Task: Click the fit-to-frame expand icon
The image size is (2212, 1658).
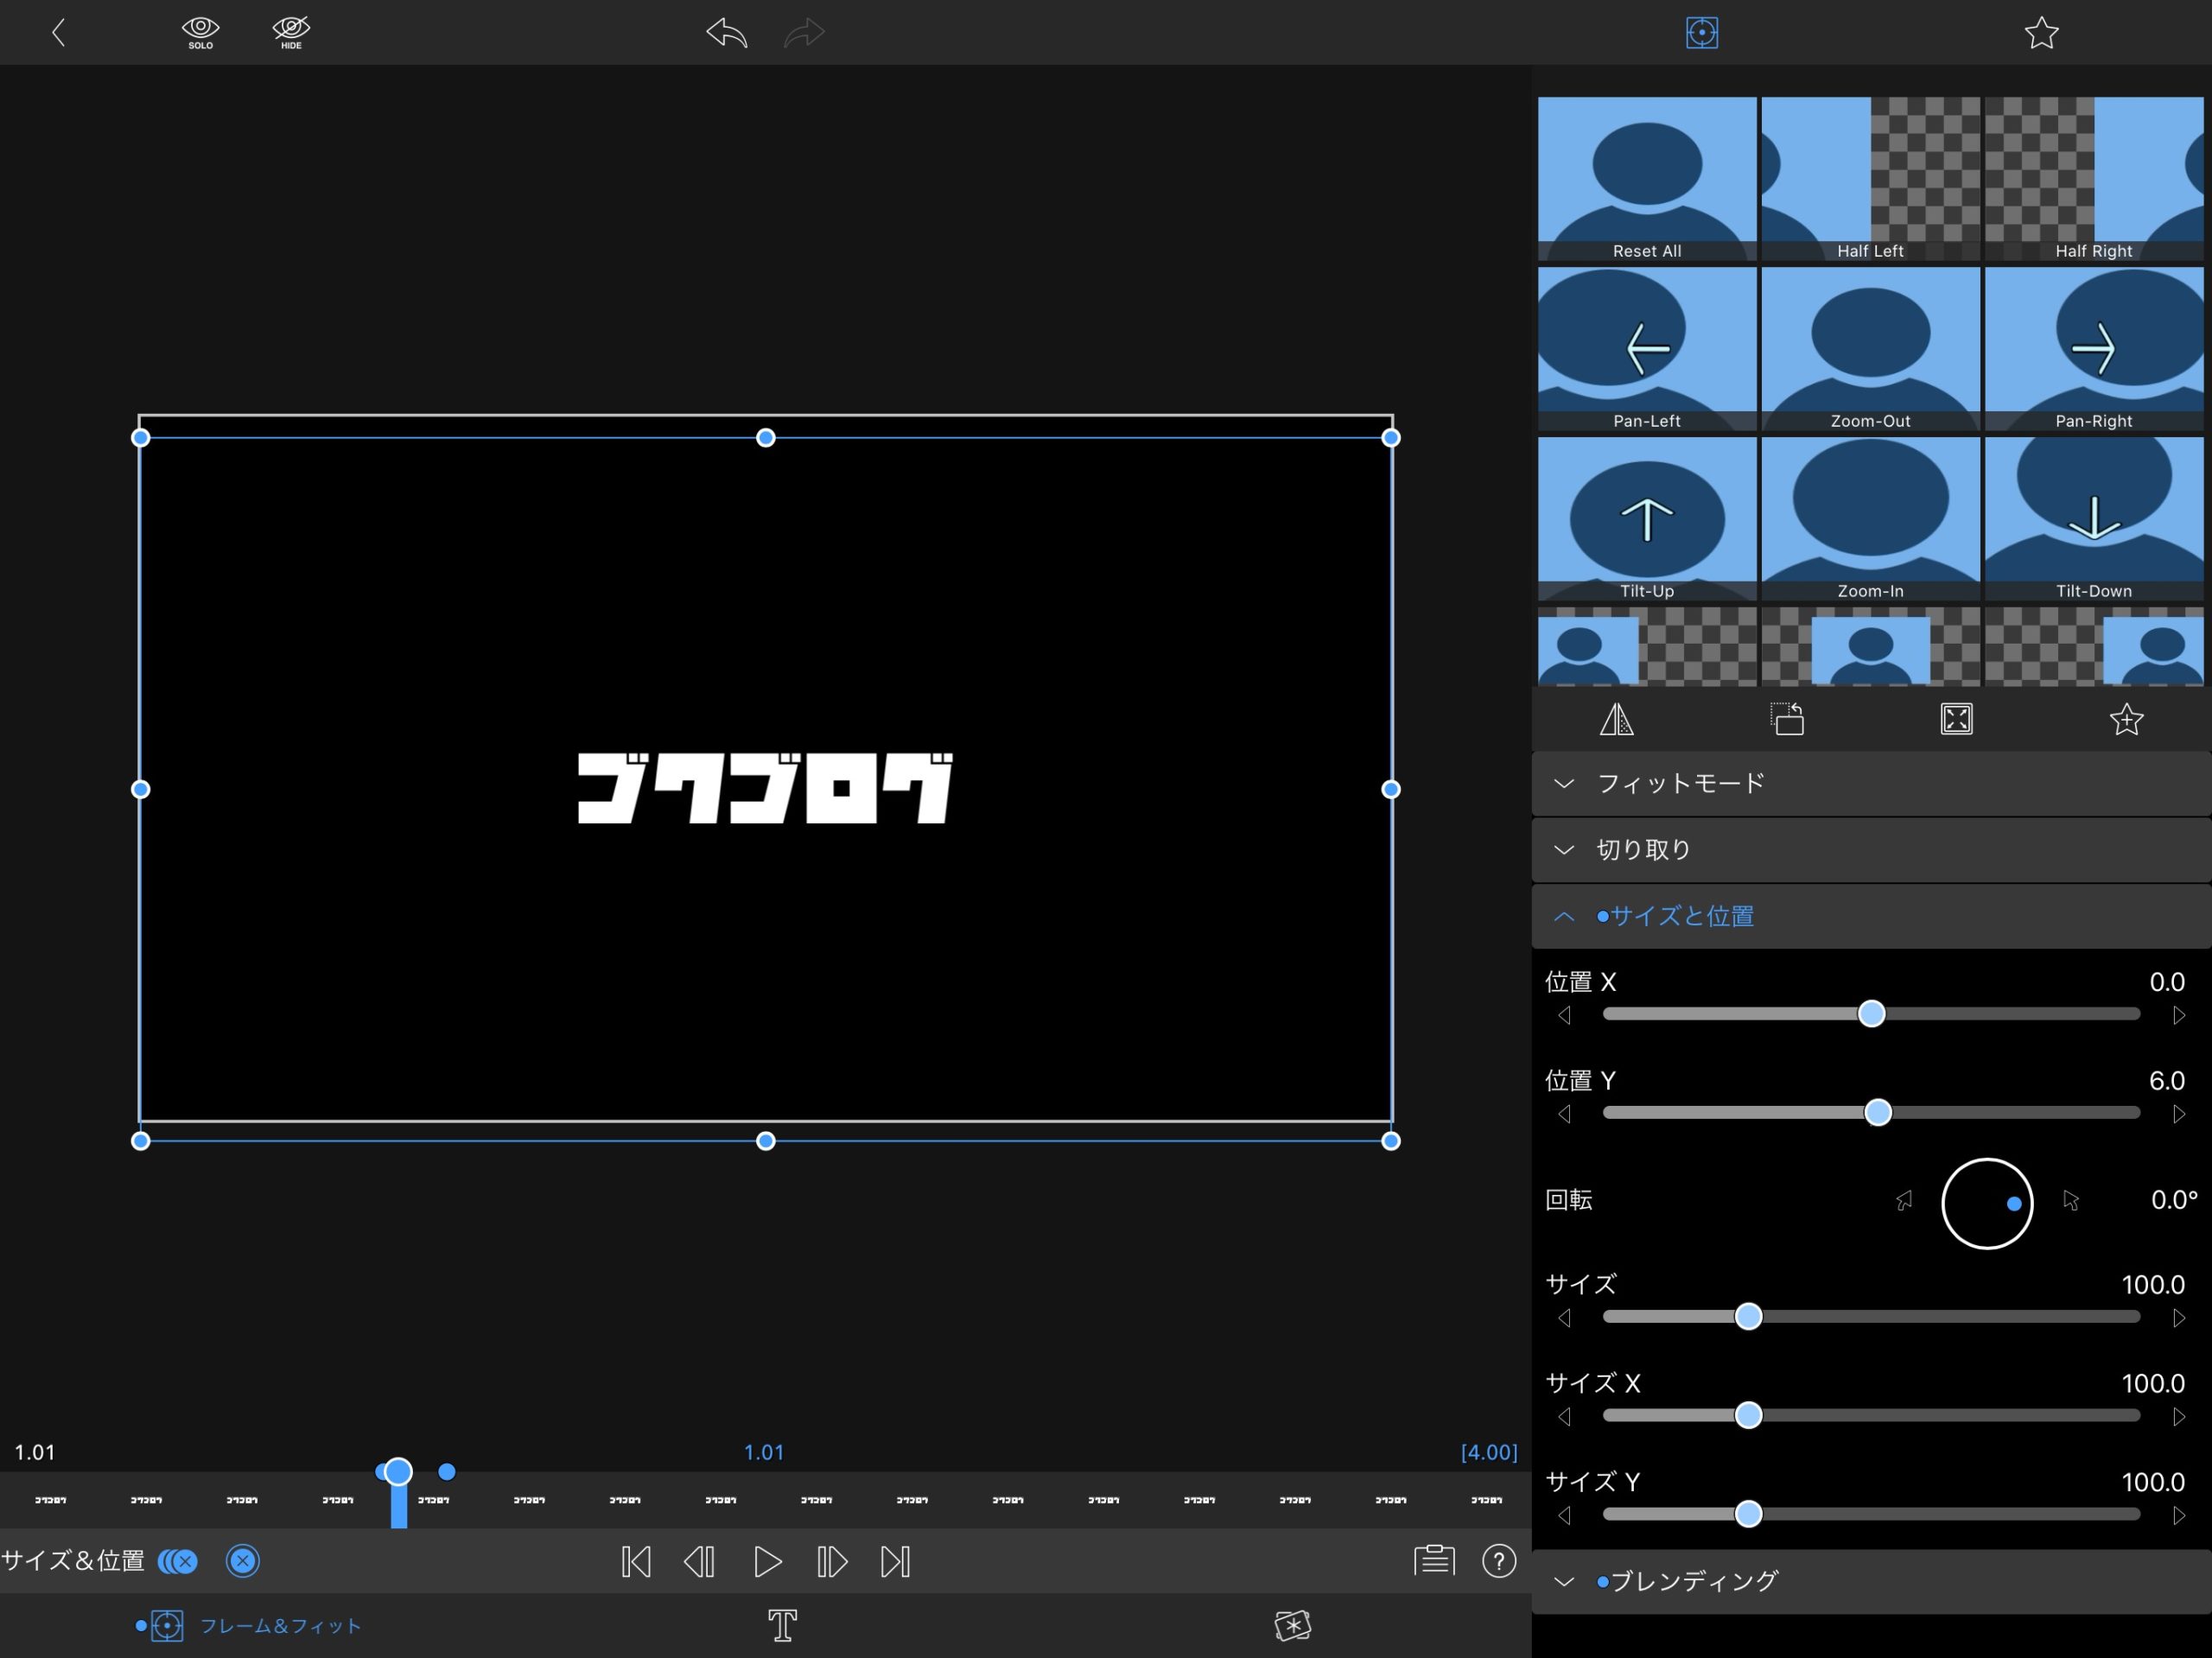Action: [1956, 719]
